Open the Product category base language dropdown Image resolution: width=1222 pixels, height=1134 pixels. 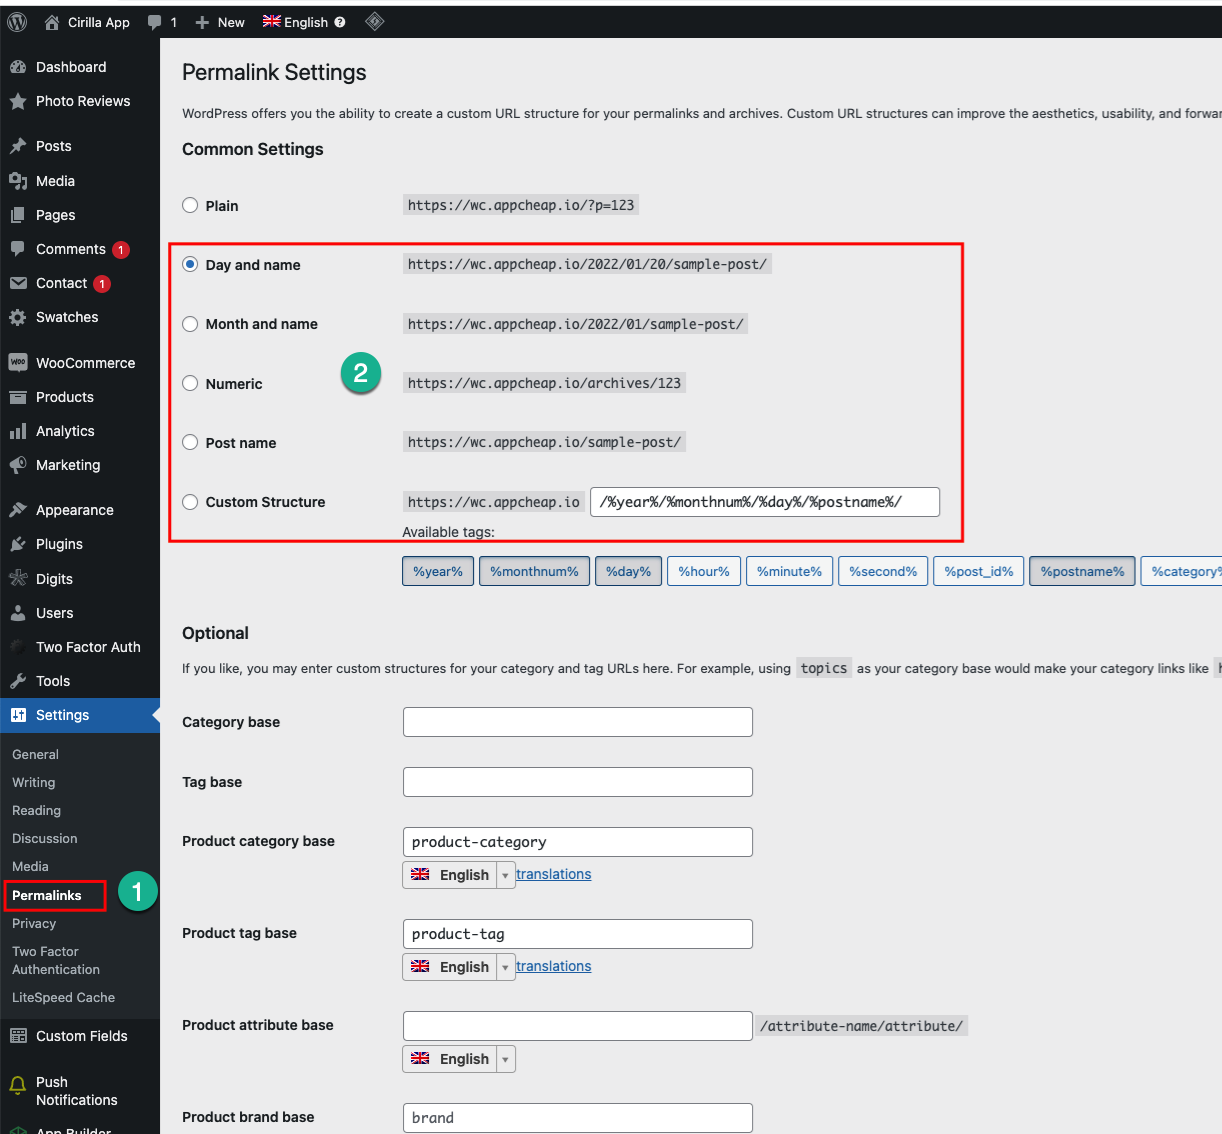[x=506, y=874]
